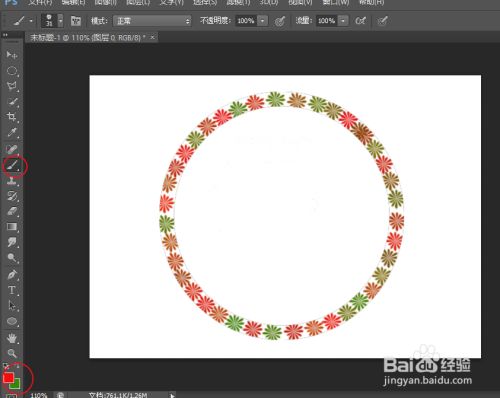Select the Crop tool

click(x=12, y=117)
